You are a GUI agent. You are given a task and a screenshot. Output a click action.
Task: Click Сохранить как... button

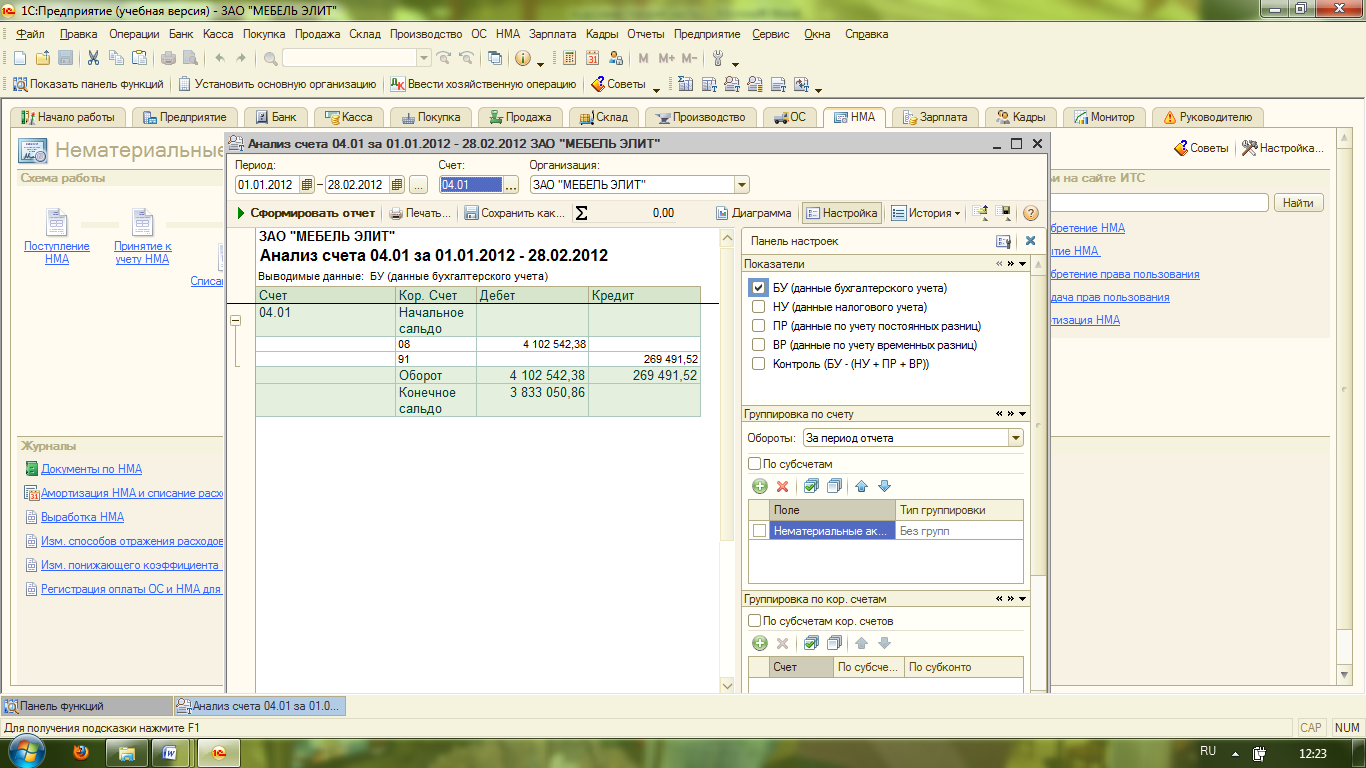514,213
